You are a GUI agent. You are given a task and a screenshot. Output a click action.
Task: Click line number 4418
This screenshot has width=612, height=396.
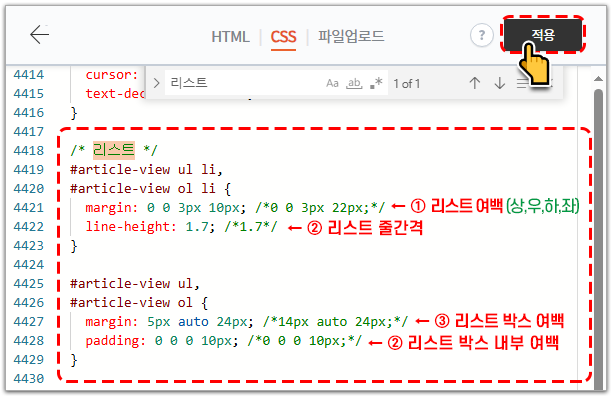29,151
